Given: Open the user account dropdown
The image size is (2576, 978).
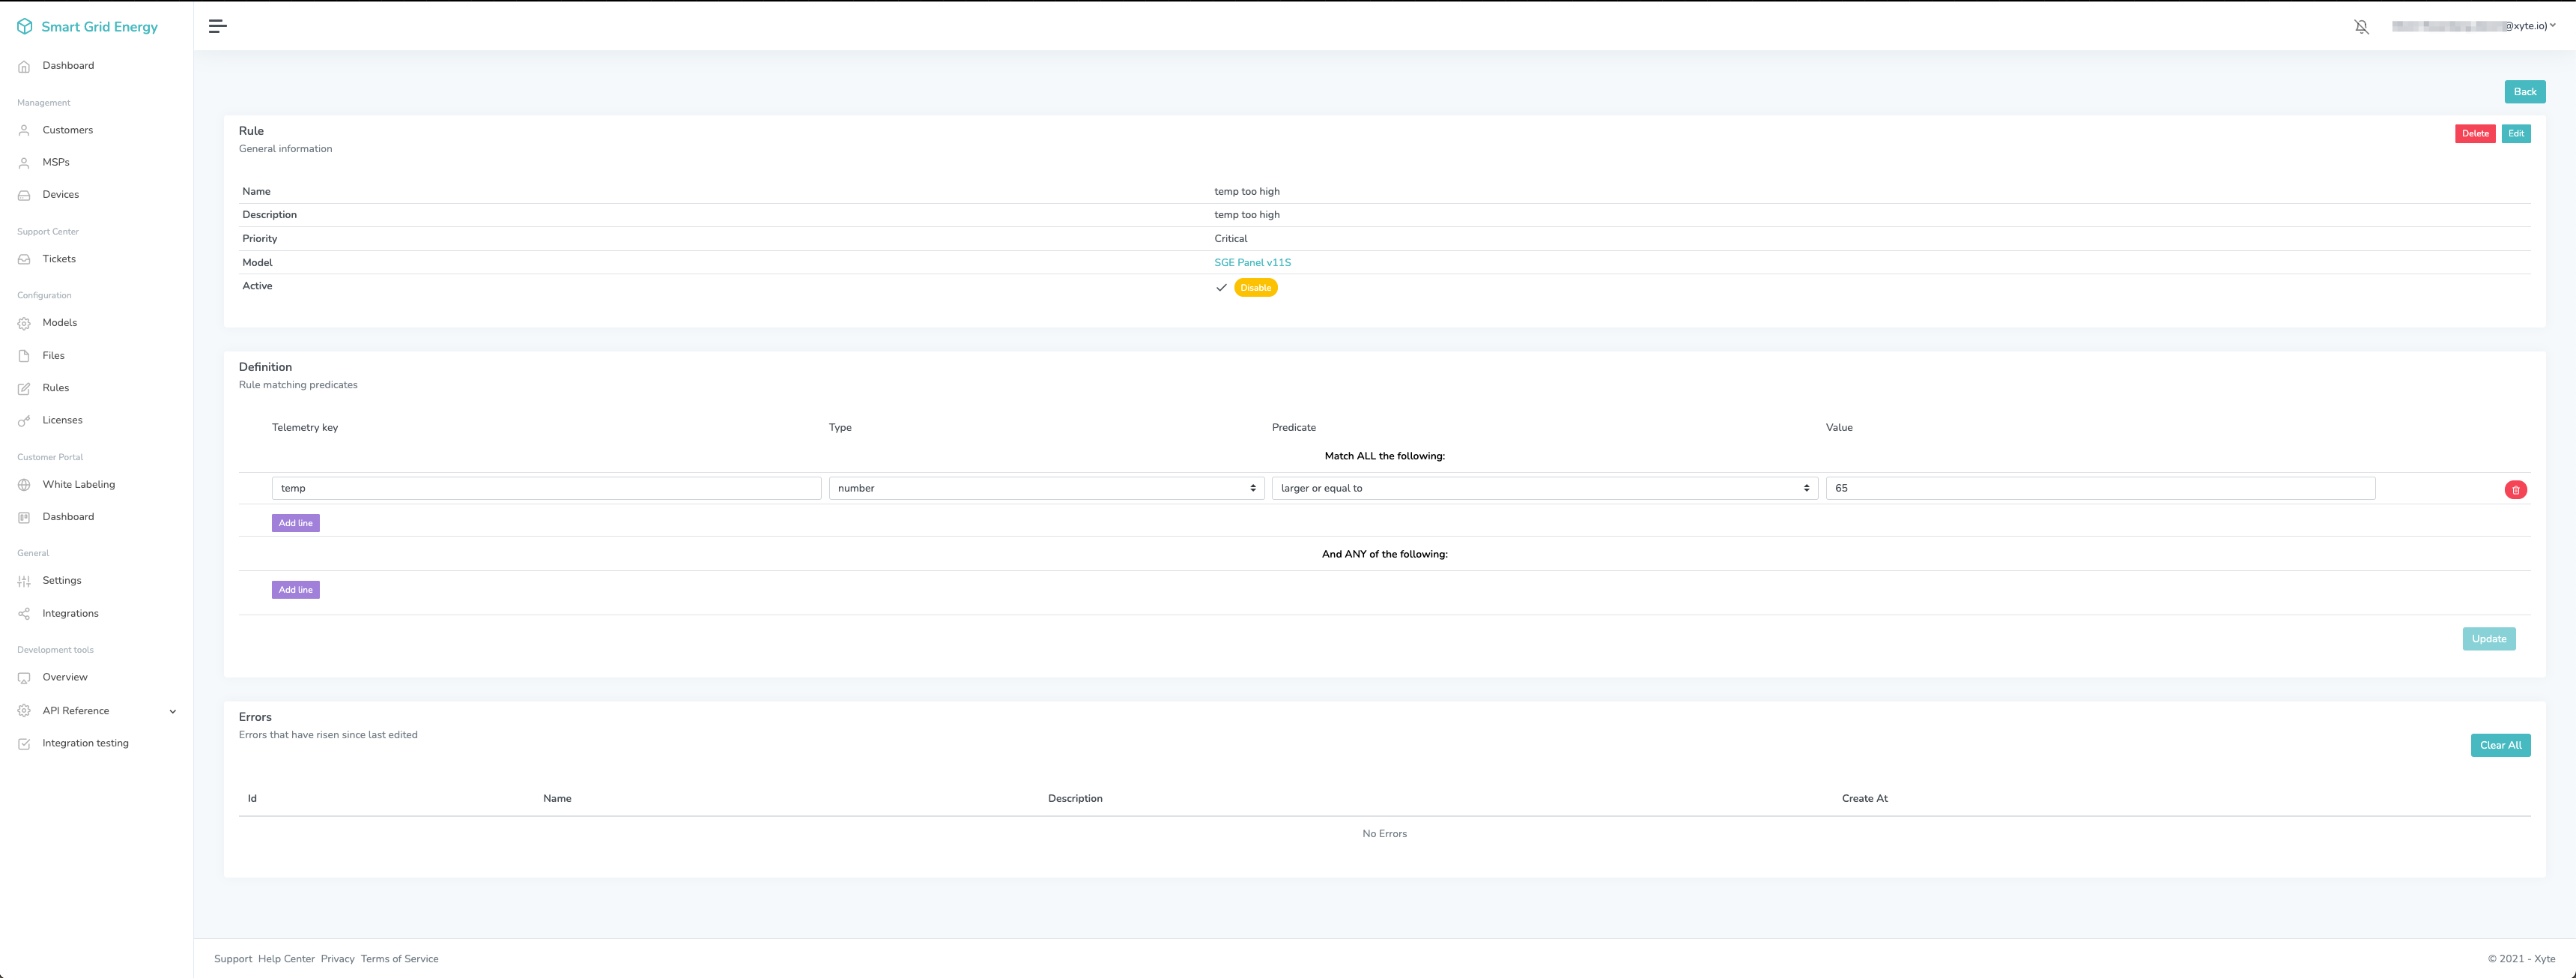Looking at the screenshot, I should (2474, 27).
